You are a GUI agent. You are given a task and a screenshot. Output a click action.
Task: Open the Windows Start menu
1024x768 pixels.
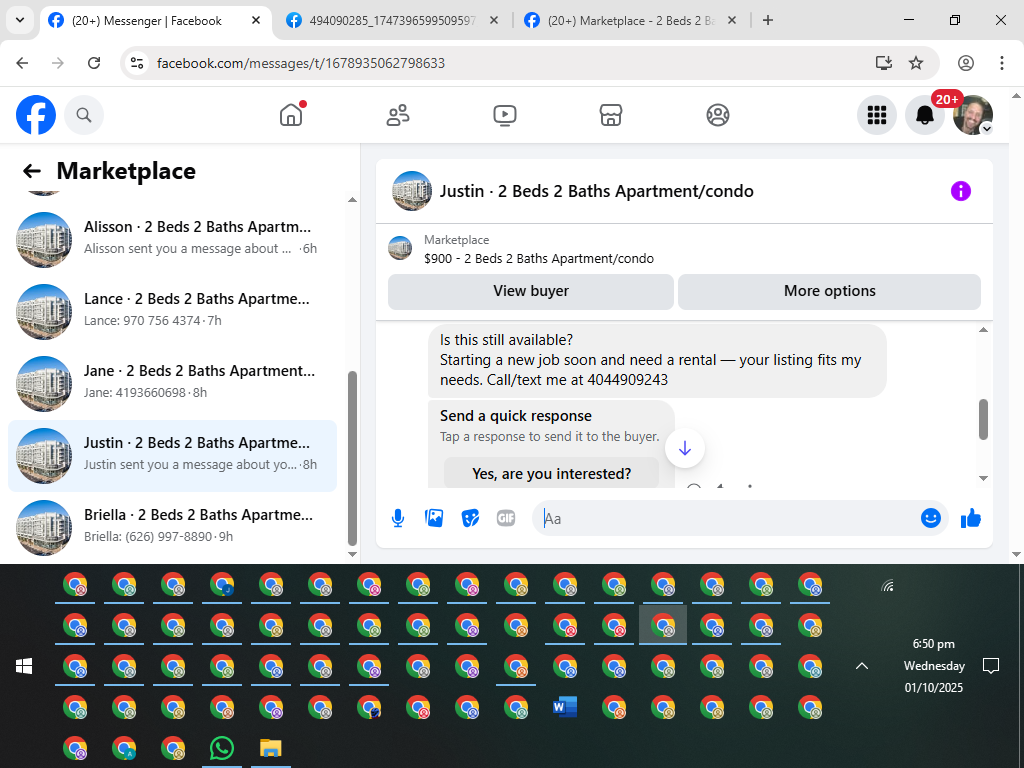point(24,666)
